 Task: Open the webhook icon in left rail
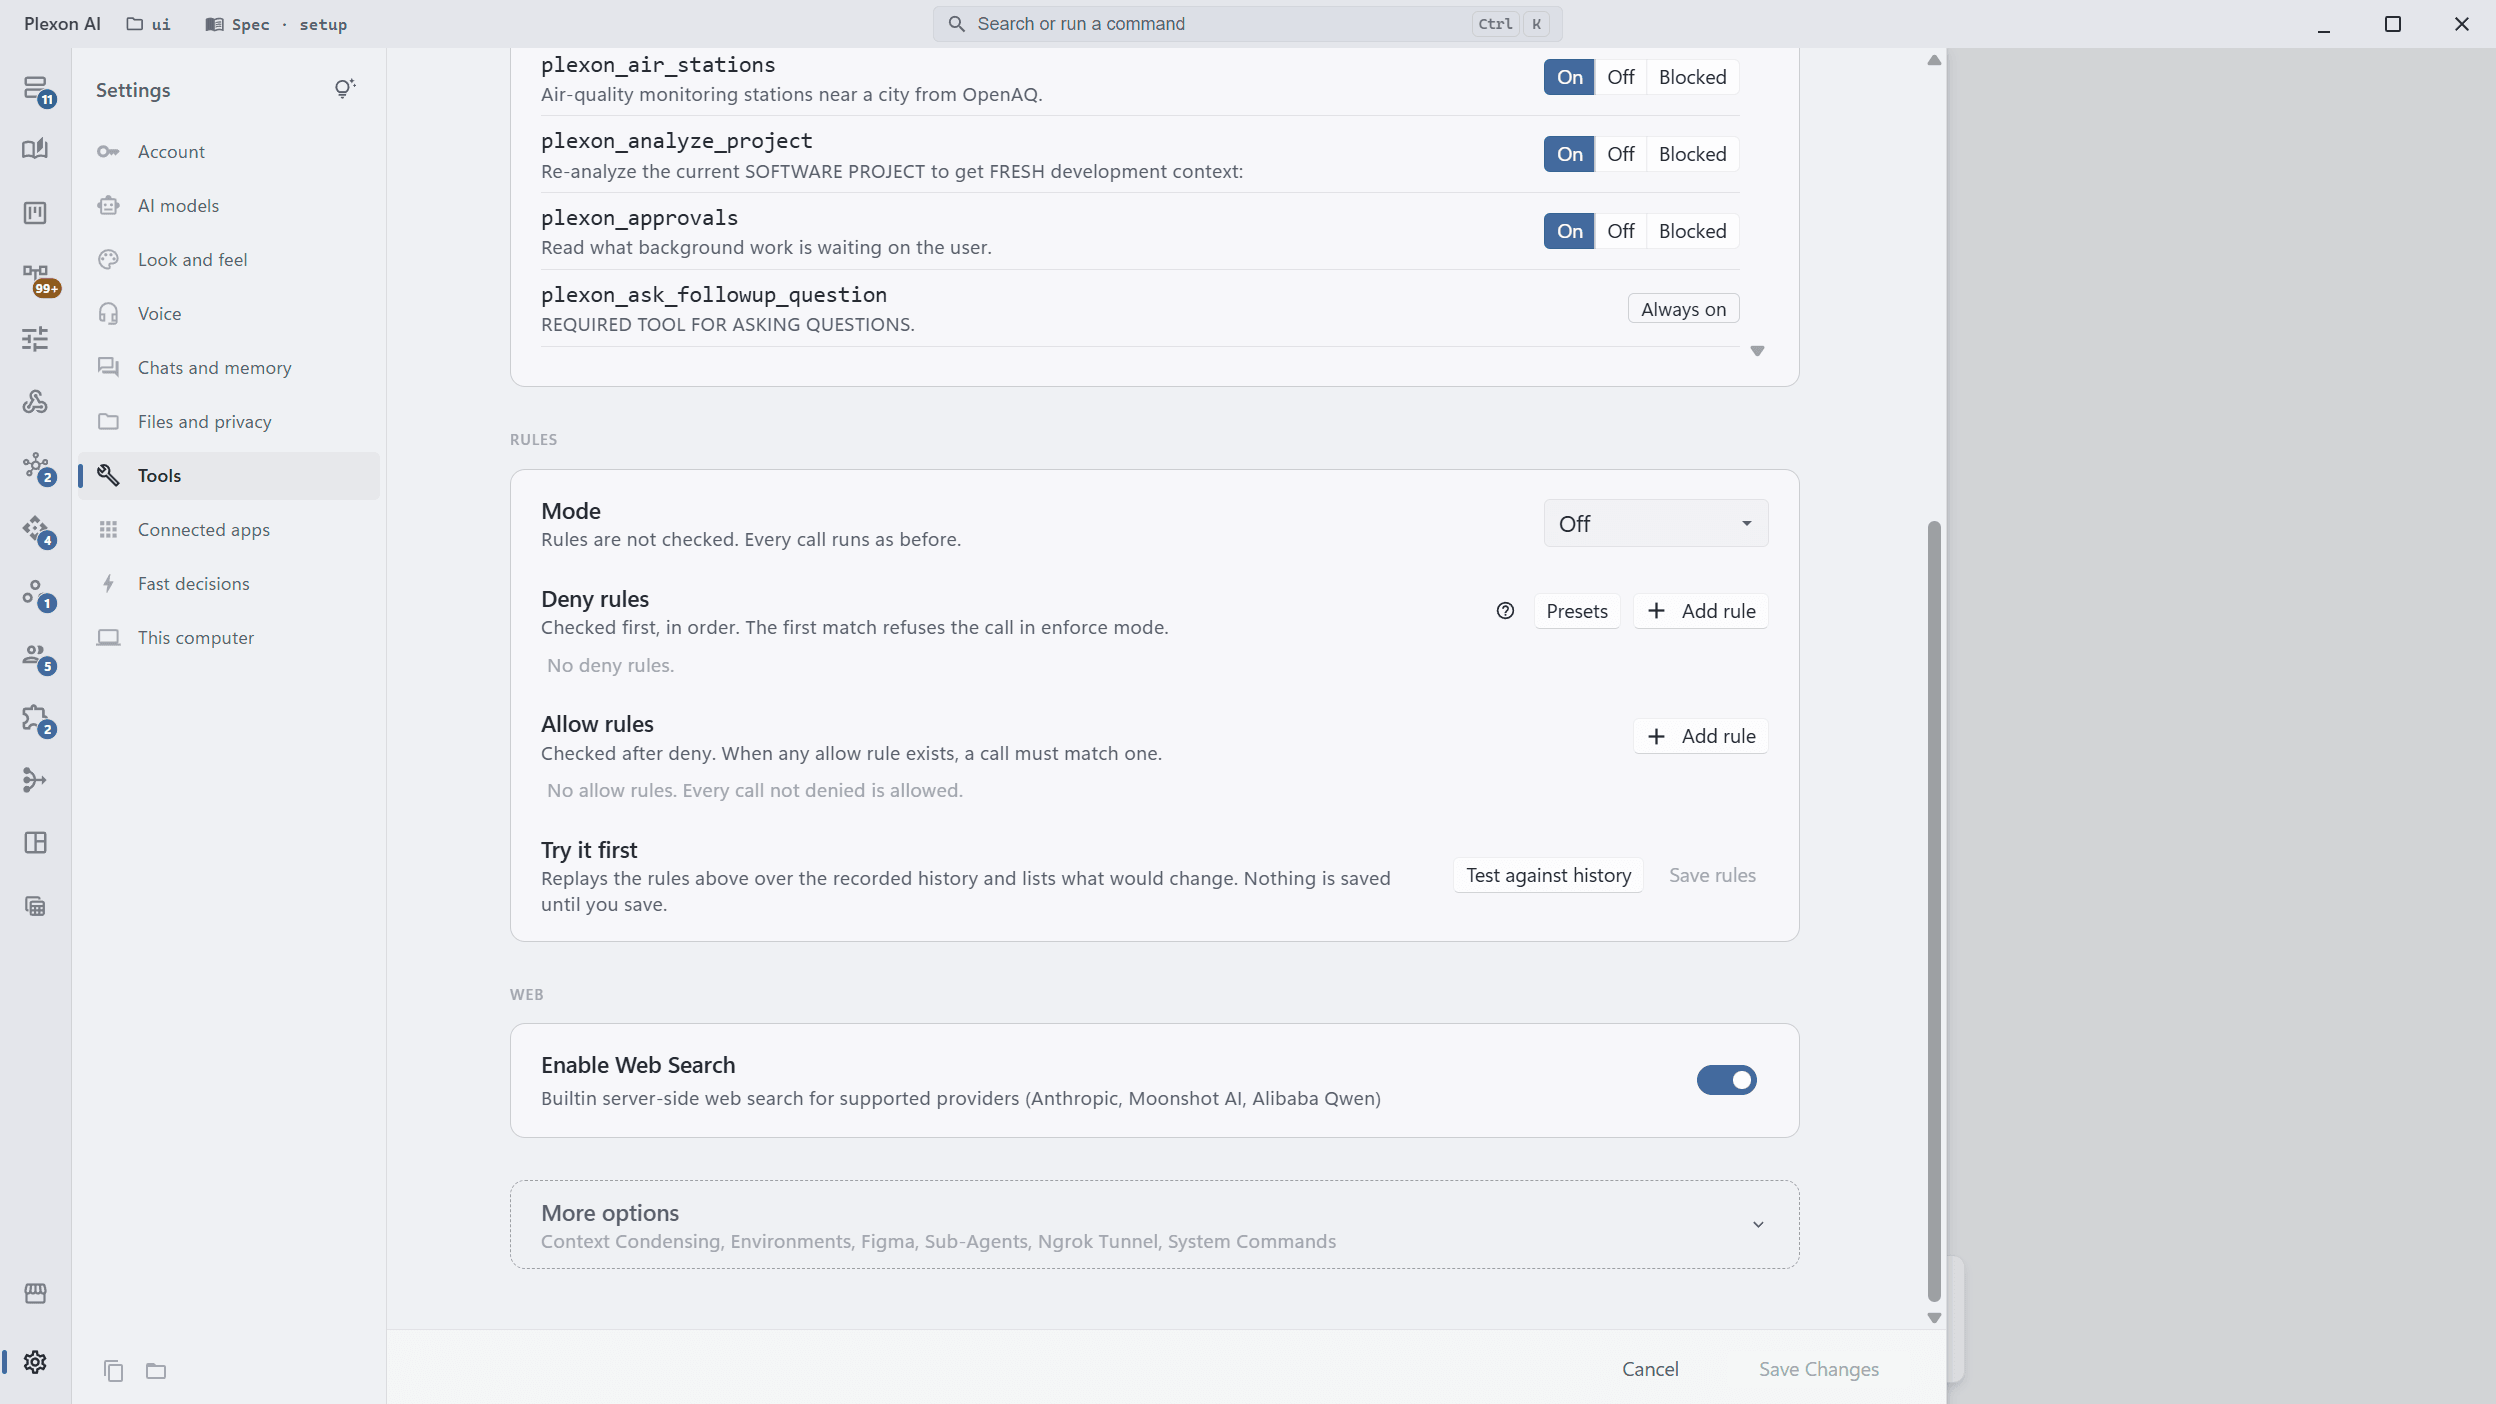(35, 402)
